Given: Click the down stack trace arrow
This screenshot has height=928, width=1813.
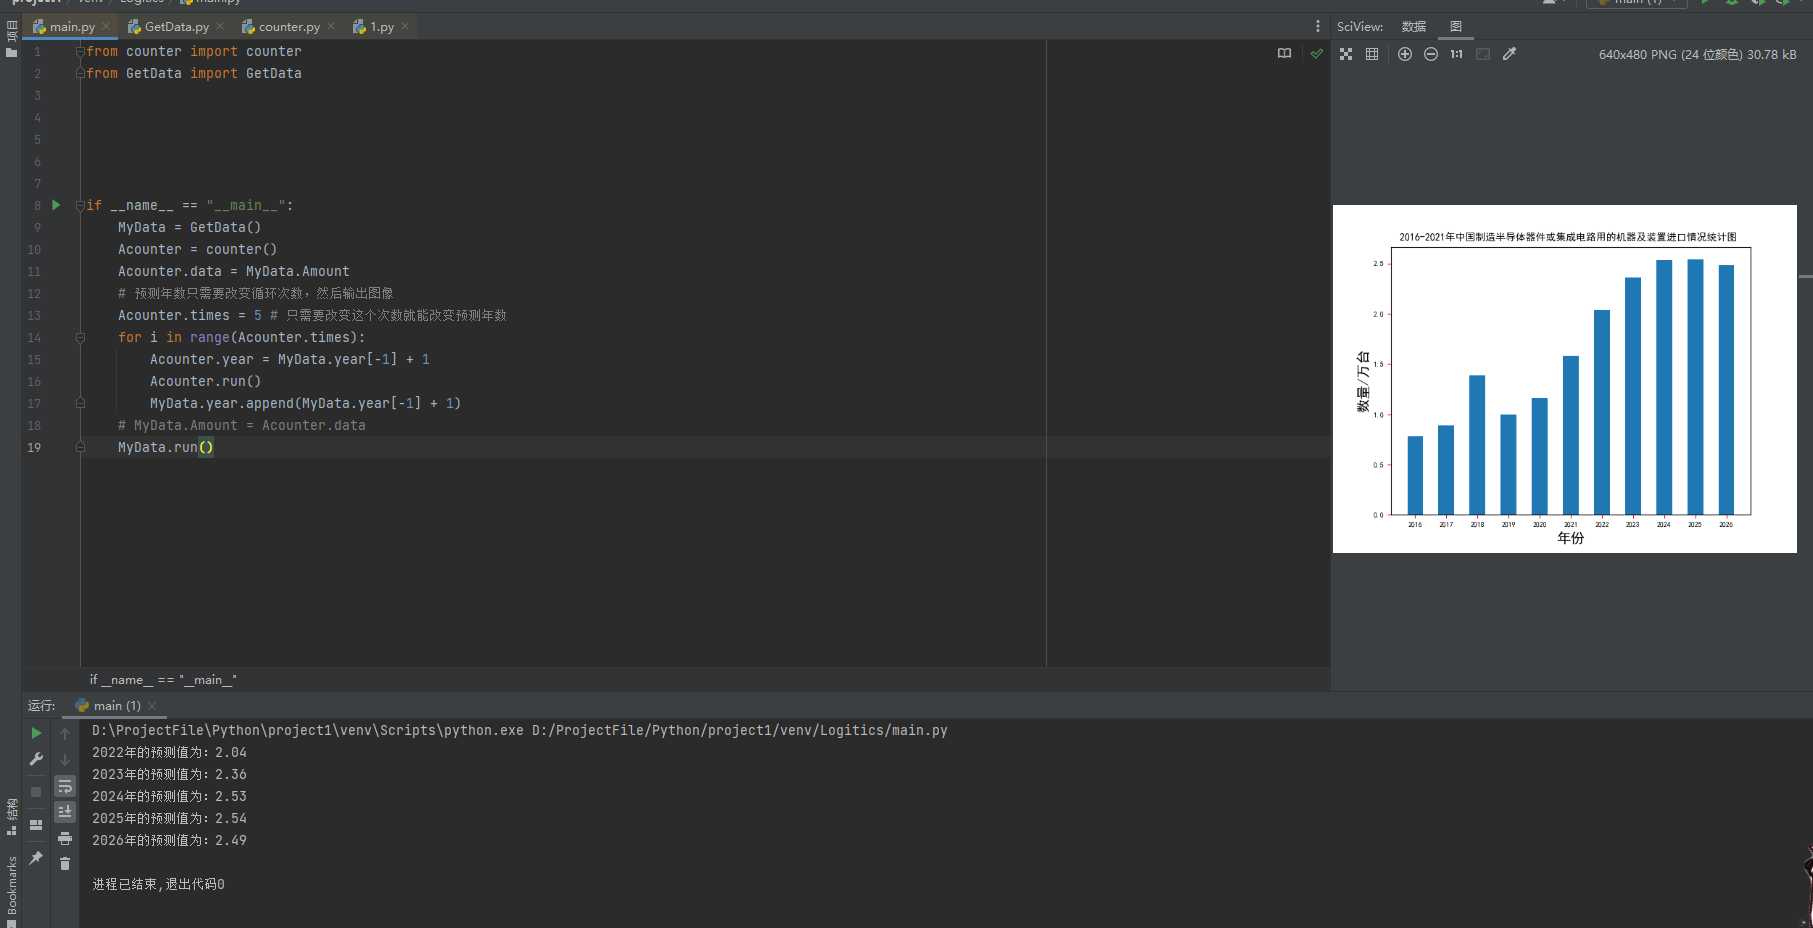Looking at the screenshot, I should (x=65, y=759).
